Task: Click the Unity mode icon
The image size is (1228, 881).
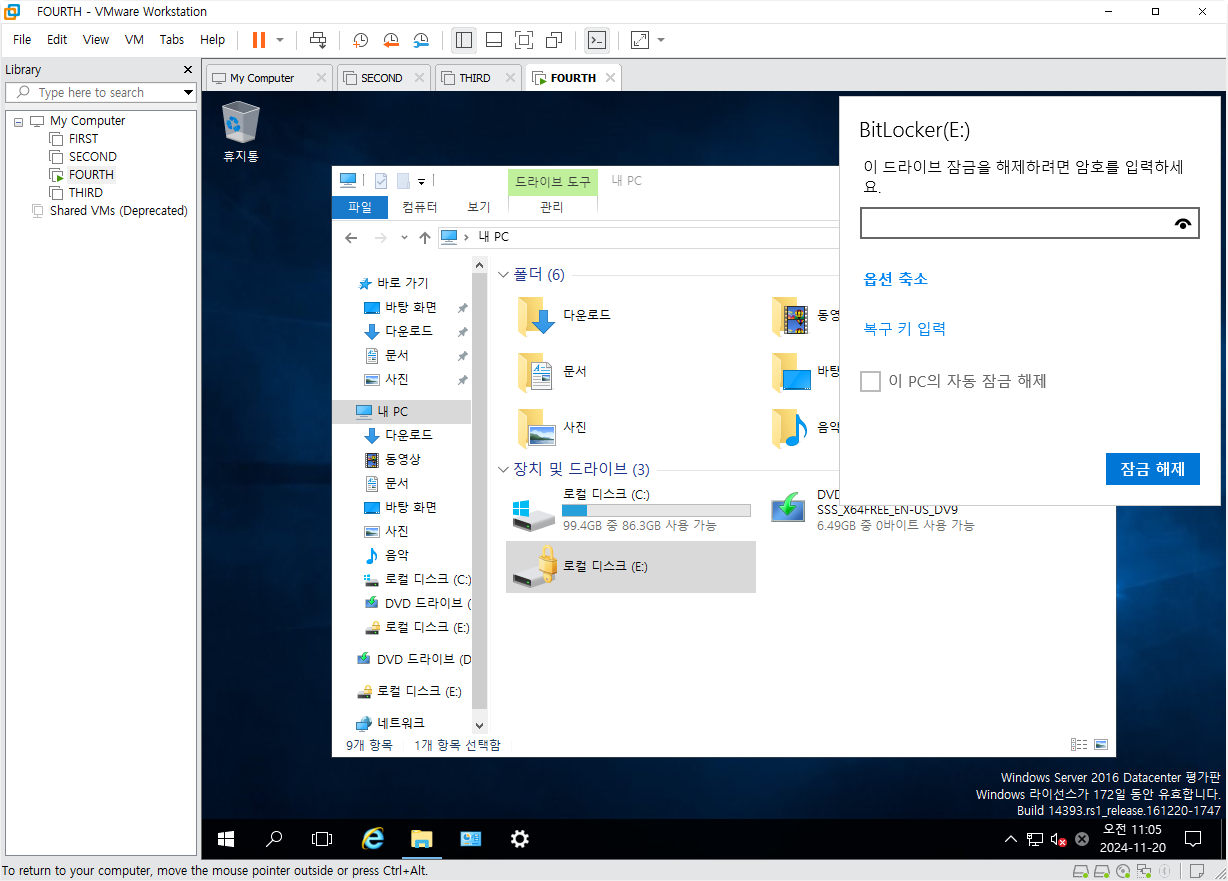Action: [x=554, y=40]
